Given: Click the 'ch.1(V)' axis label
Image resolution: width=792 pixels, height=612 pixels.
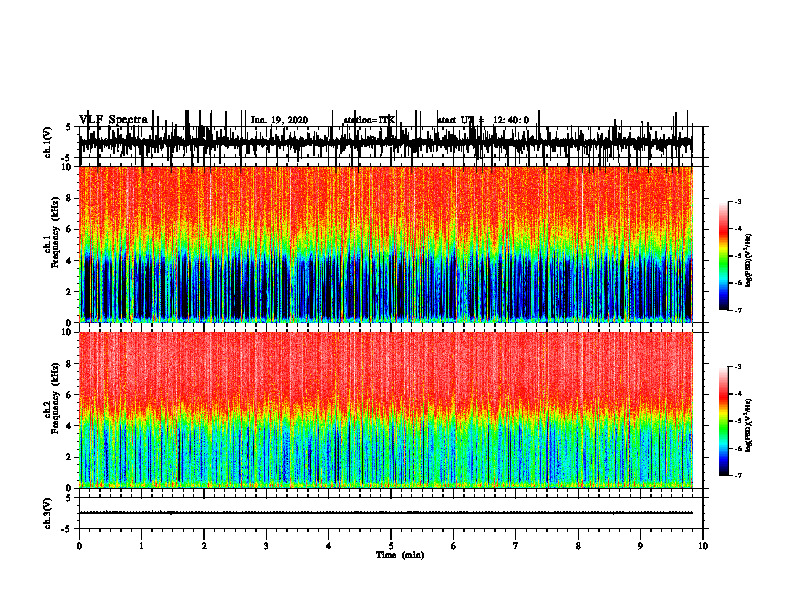Looking at the screenshot, I should pyautogui.click(x=48, y=142).
